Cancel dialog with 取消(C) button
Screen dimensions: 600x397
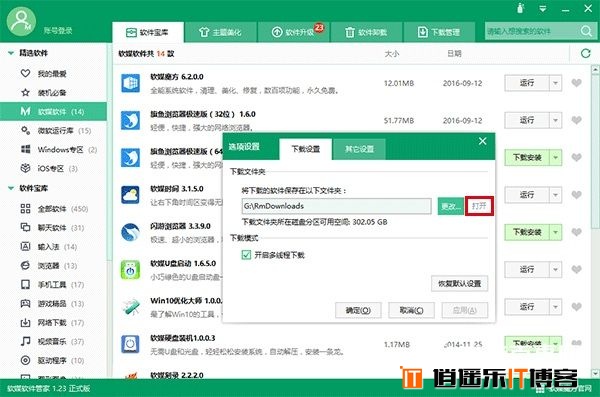coord(411,310)
